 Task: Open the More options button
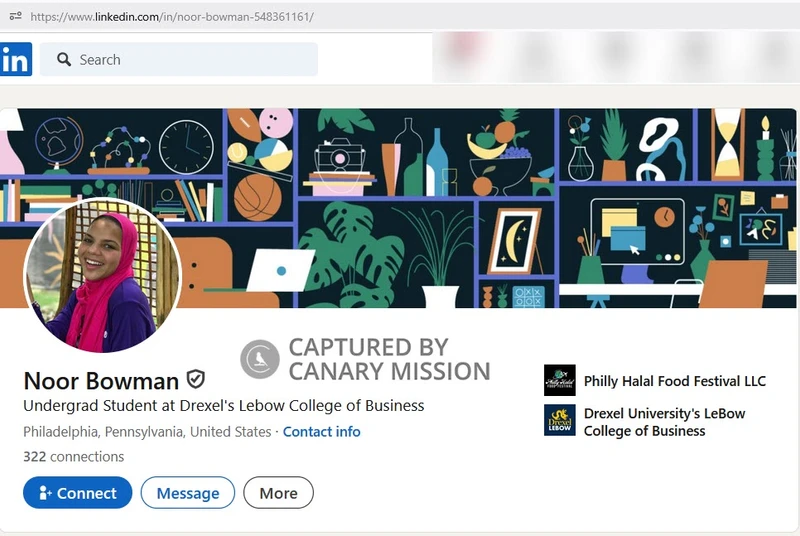(x=279, y=493)
